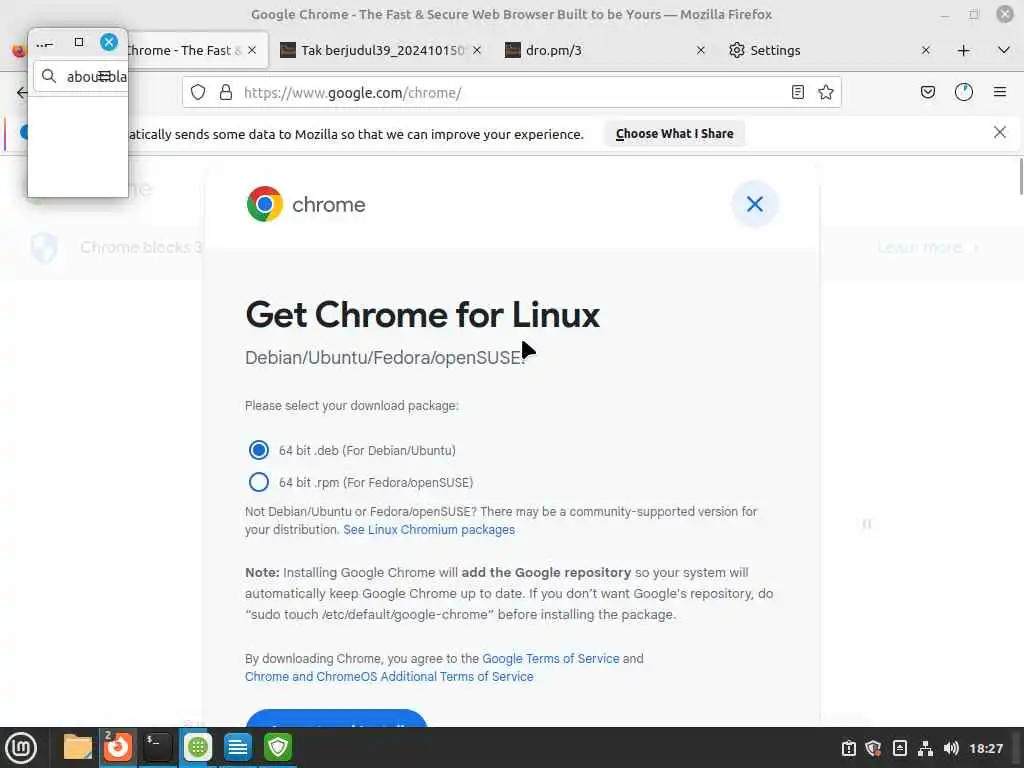Image resolution: width=1024 pixels, height=768 pixels.
Task: Select 64 bit .rpm package option
Action: pos(259,482)
